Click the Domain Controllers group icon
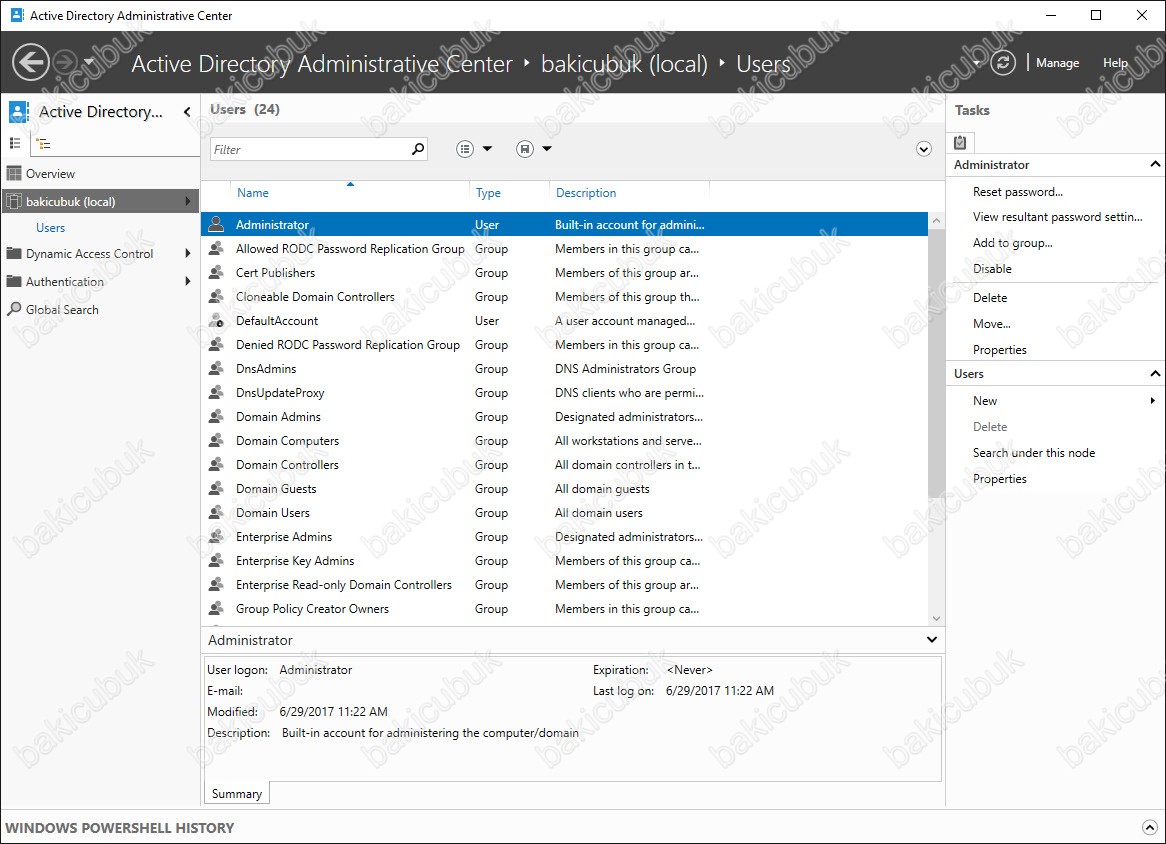Image resolution: width=1166 pixels, height=844 pixels. [x=216, y=464]
